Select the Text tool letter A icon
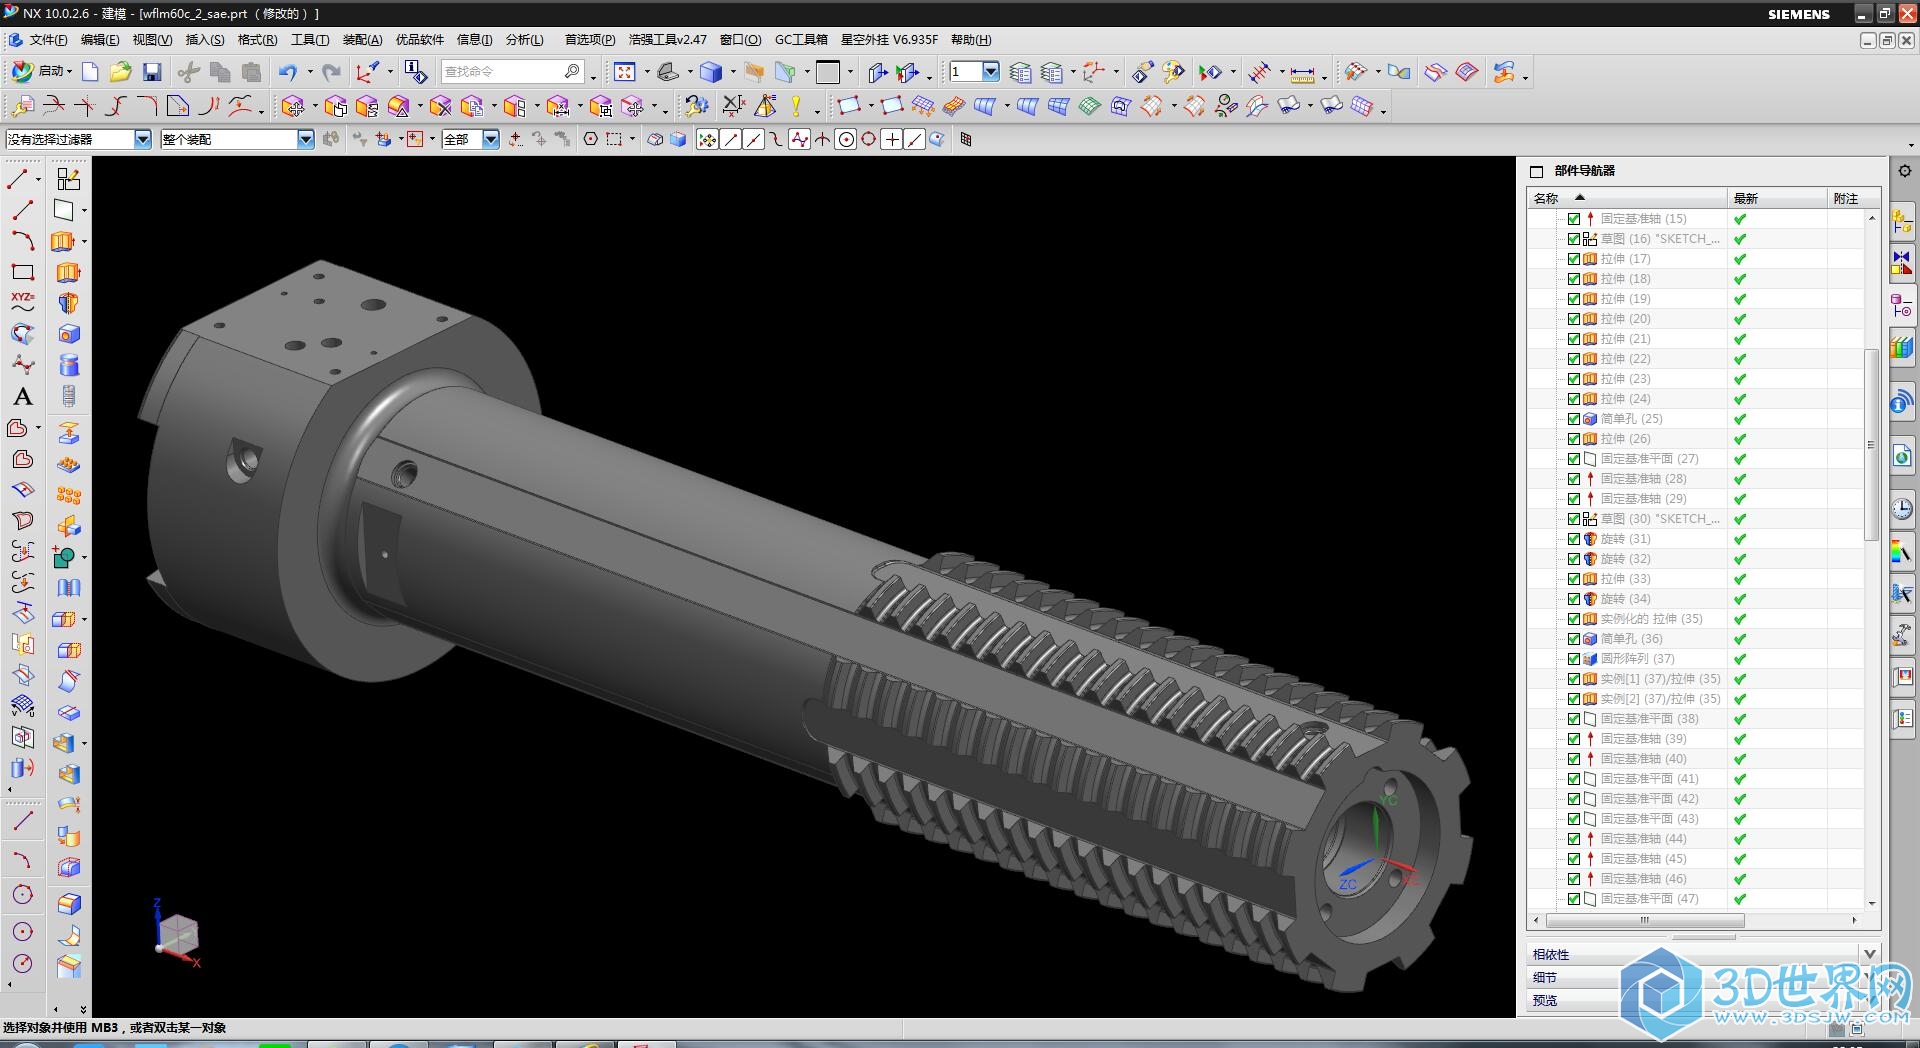The height and width of the screenshot is (1048, 1920). [22, 397]
